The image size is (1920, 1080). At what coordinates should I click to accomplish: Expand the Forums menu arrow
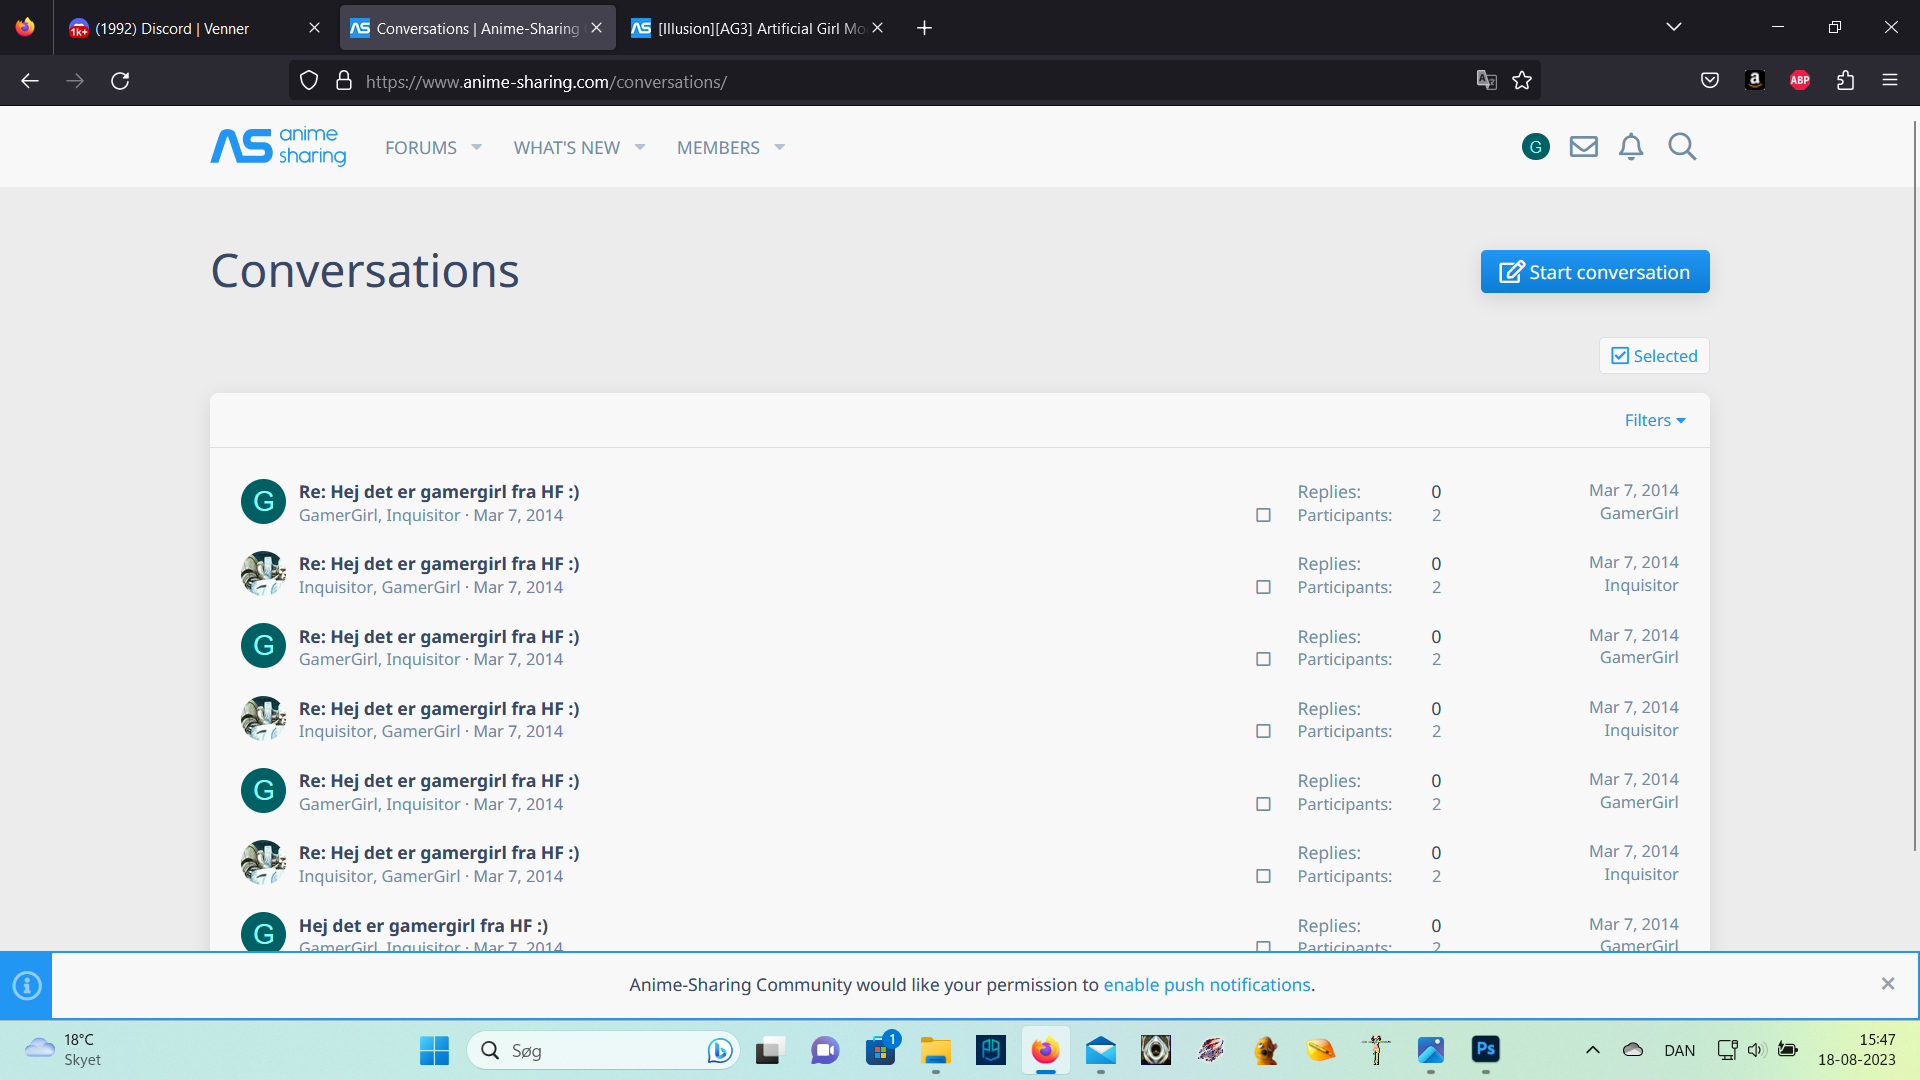click(477, 147)
